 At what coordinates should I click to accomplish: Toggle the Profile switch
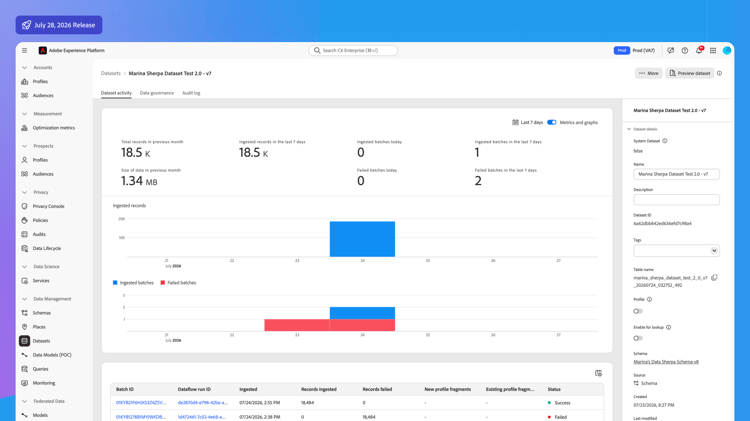(x=638, y=311)
